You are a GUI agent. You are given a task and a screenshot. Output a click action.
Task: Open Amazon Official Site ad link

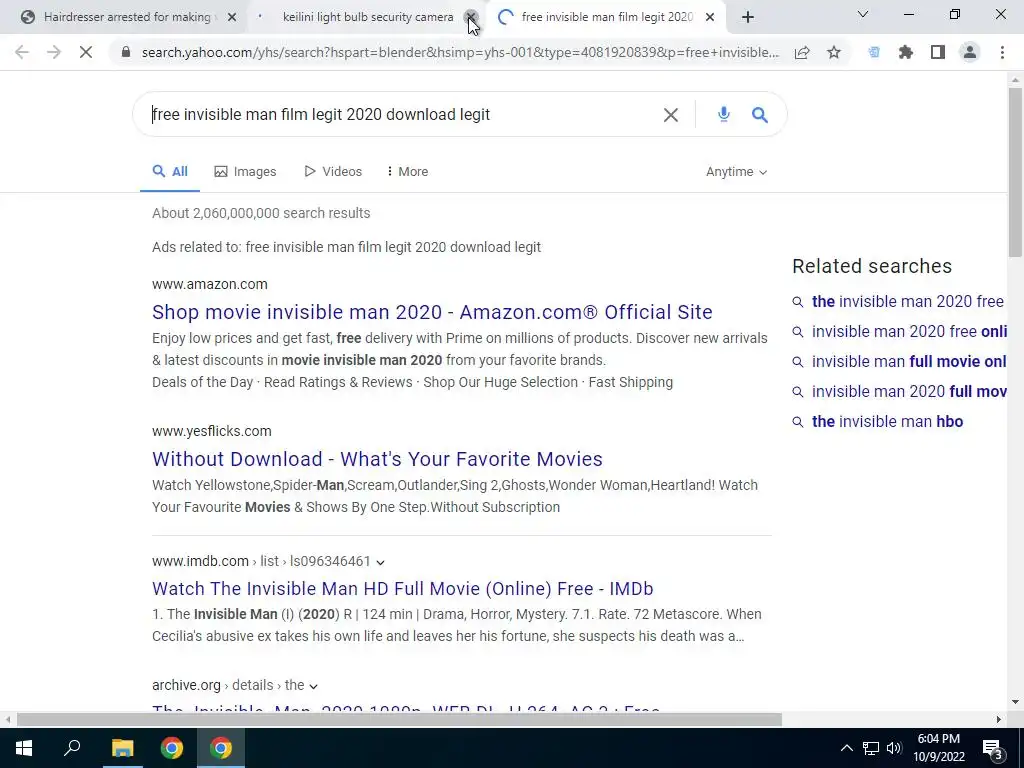pos(432,312)
